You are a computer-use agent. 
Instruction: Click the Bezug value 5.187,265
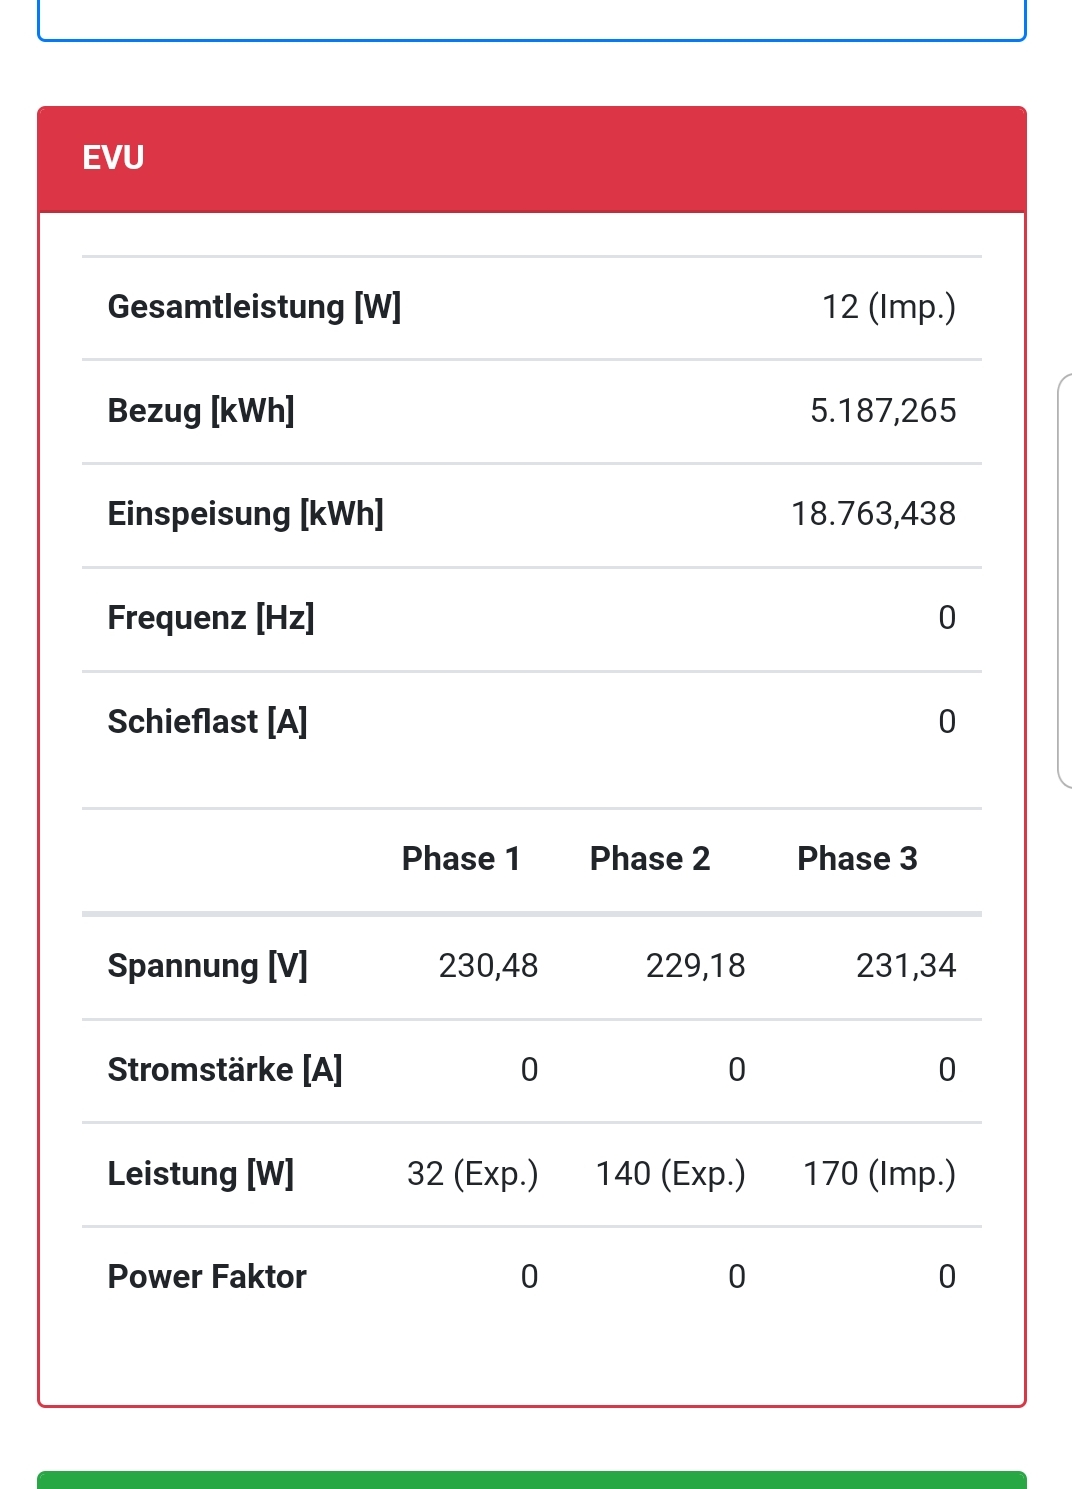[x=882, y=411]
